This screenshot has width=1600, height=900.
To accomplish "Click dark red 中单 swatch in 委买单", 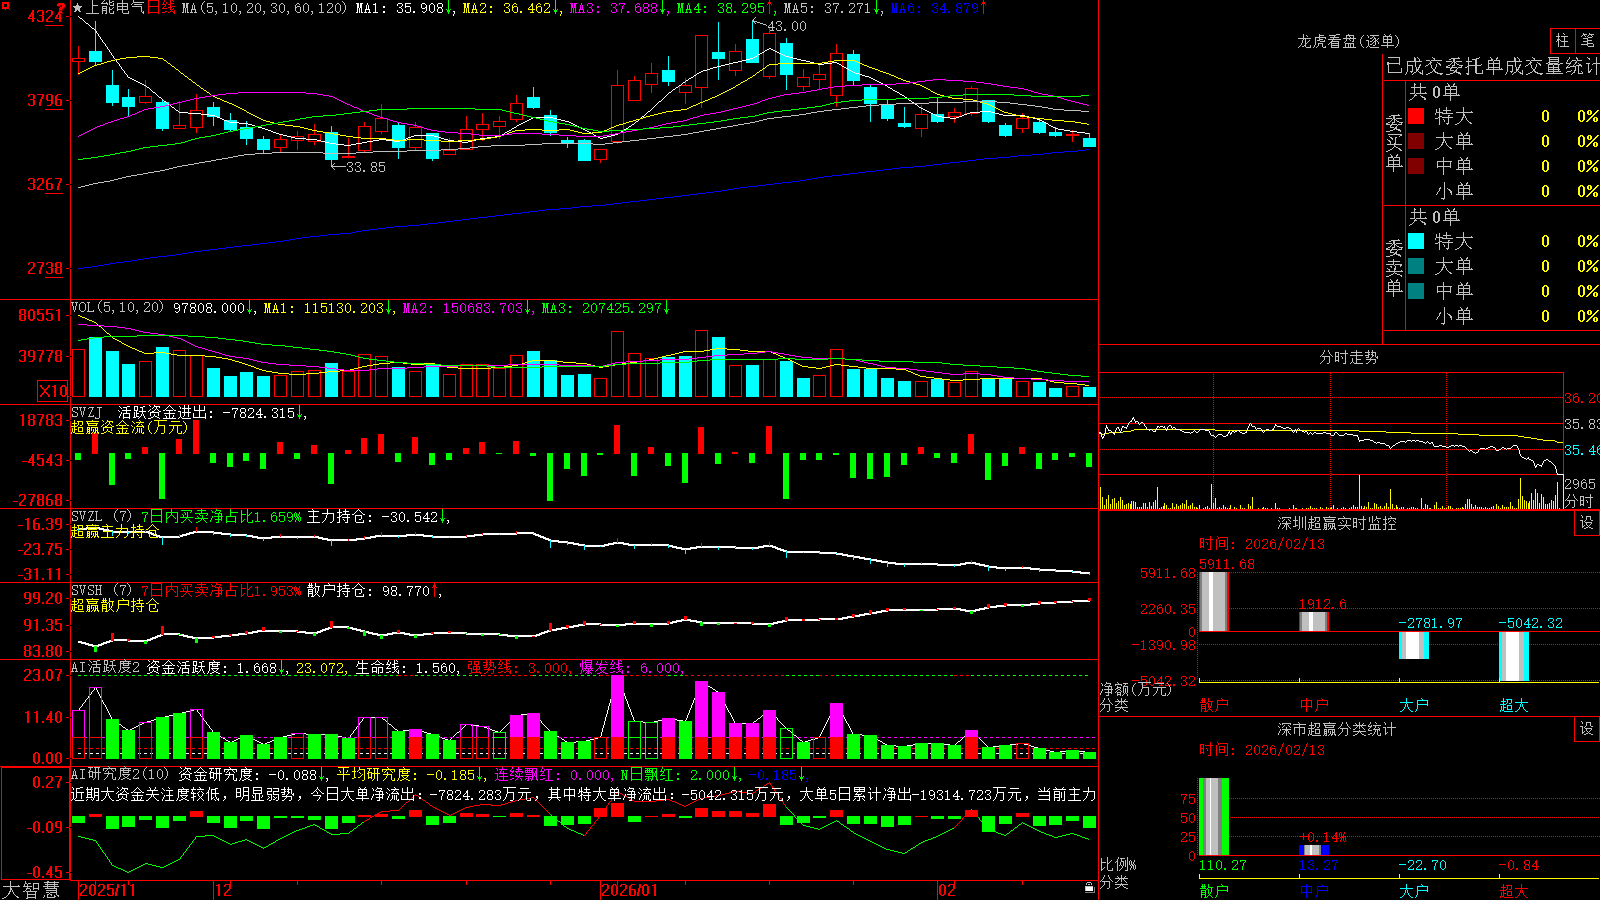I will (1416, 166).
